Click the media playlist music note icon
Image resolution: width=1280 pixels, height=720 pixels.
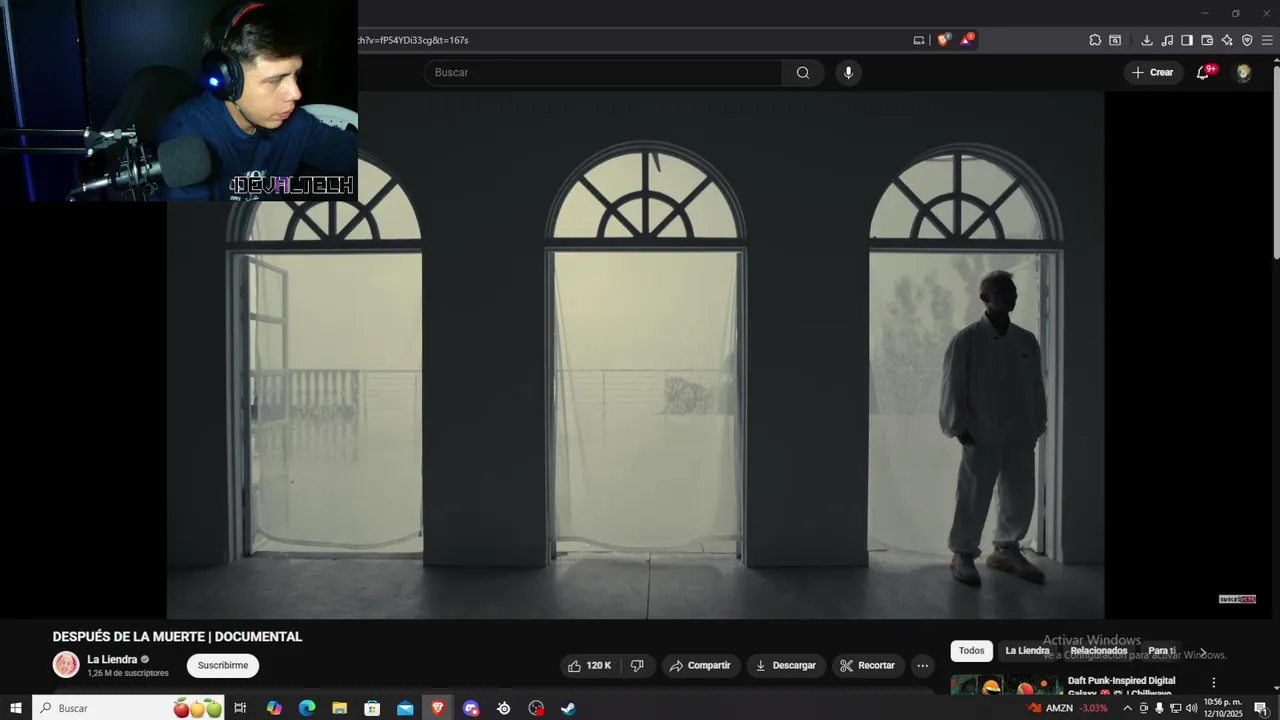(1167, 40)
